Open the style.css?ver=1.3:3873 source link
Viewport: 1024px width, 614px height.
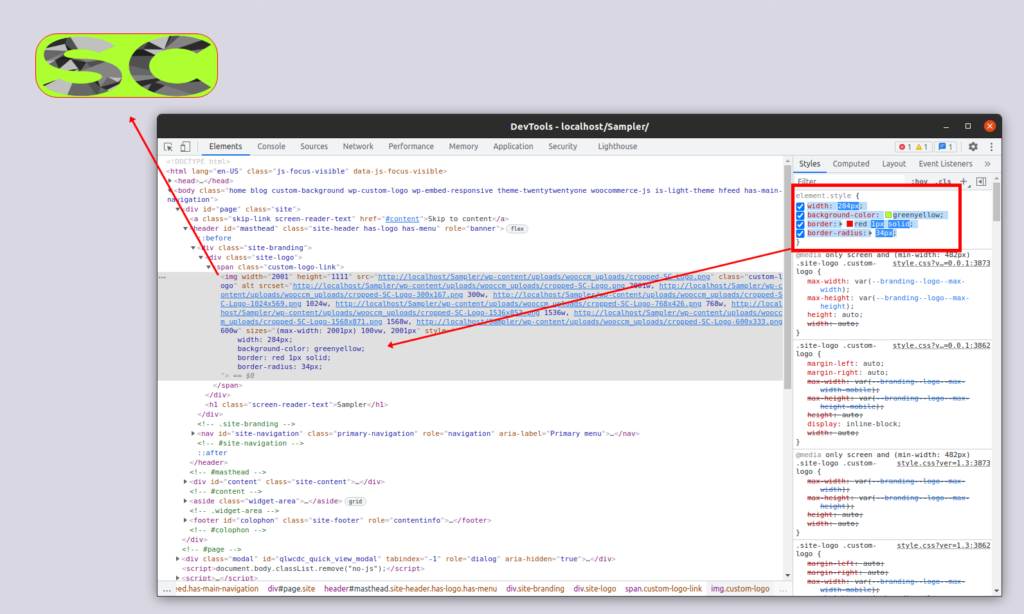coord(943,464)
